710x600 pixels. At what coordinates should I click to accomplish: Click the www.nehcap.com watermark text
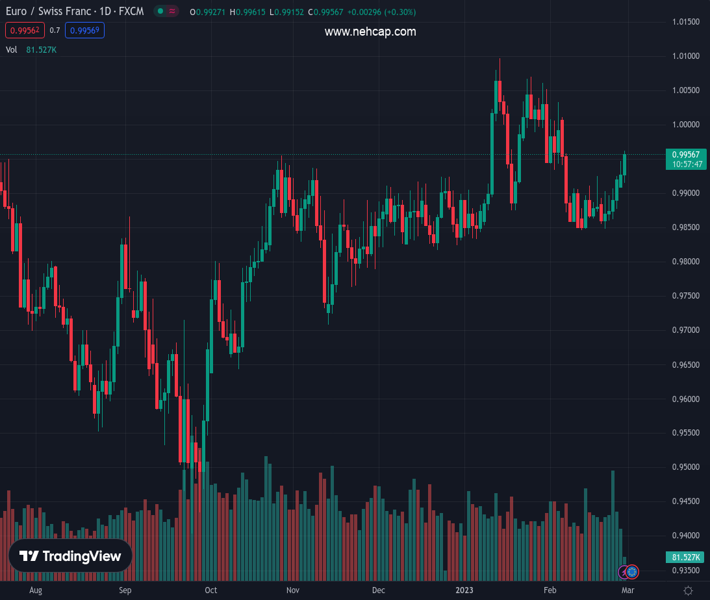coord(370,32)
